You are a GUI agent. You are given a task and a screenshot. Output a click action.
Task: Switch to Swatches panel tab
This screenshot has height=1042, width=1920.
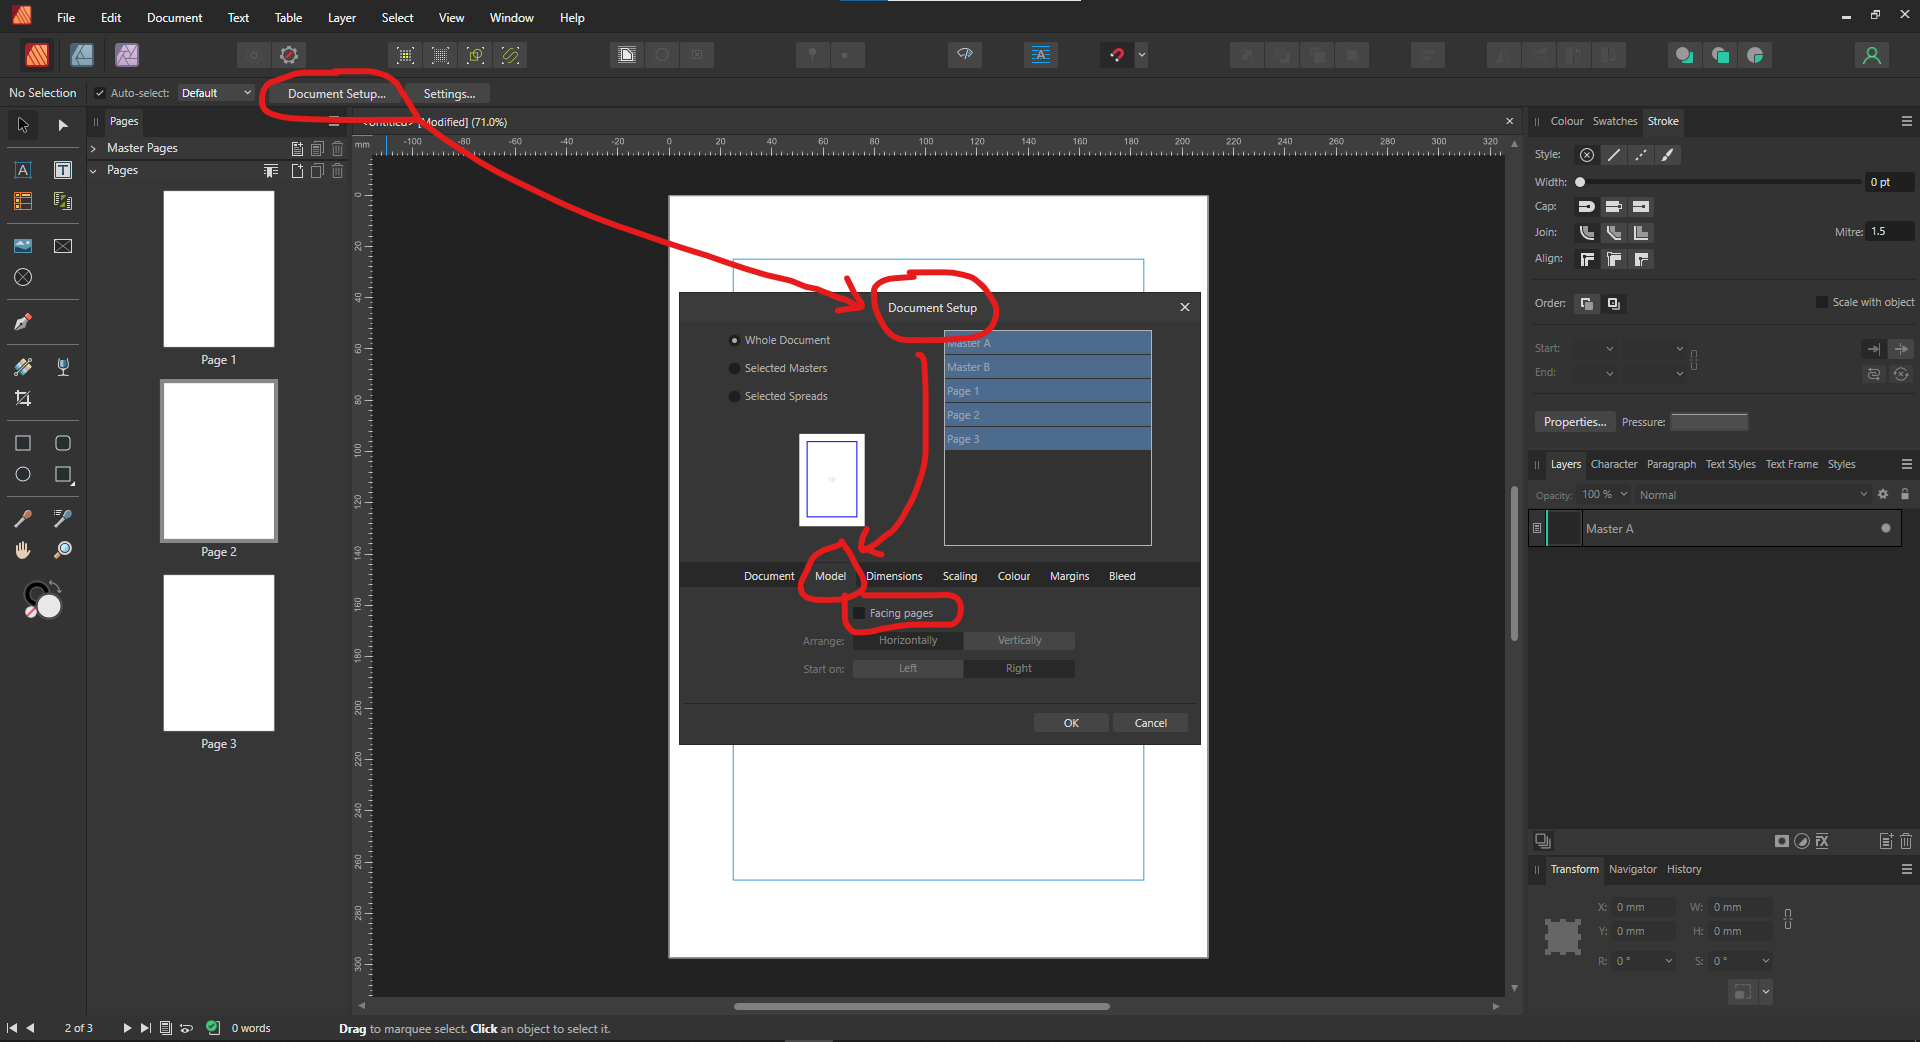[1615, 121]
